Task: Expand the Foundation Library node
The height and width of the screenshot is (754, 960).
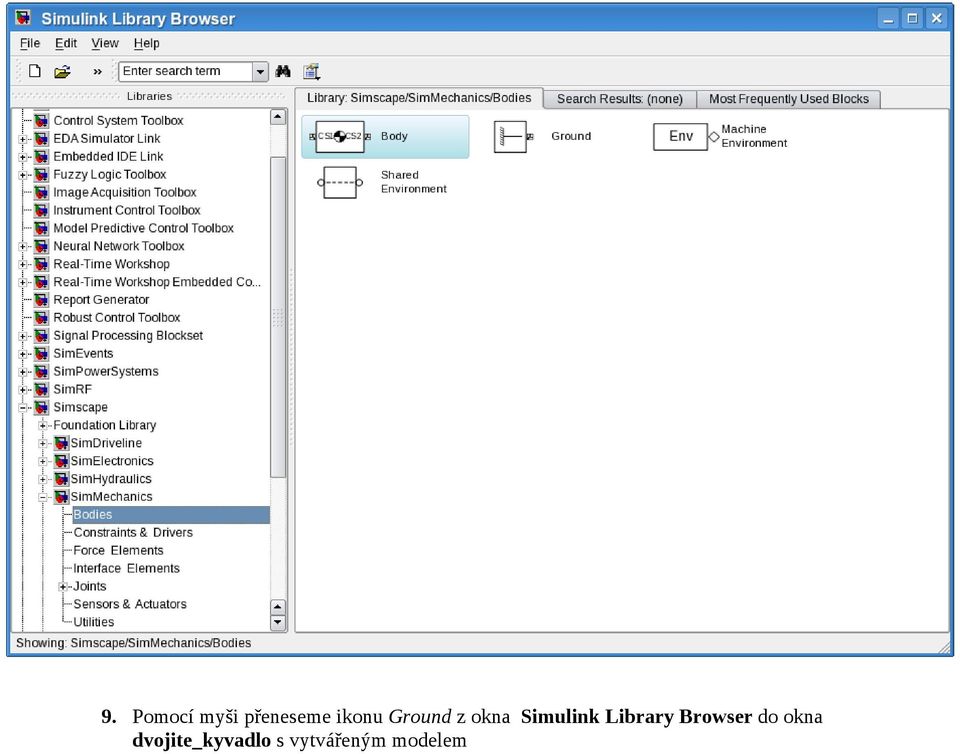Action: coord(43,425)
